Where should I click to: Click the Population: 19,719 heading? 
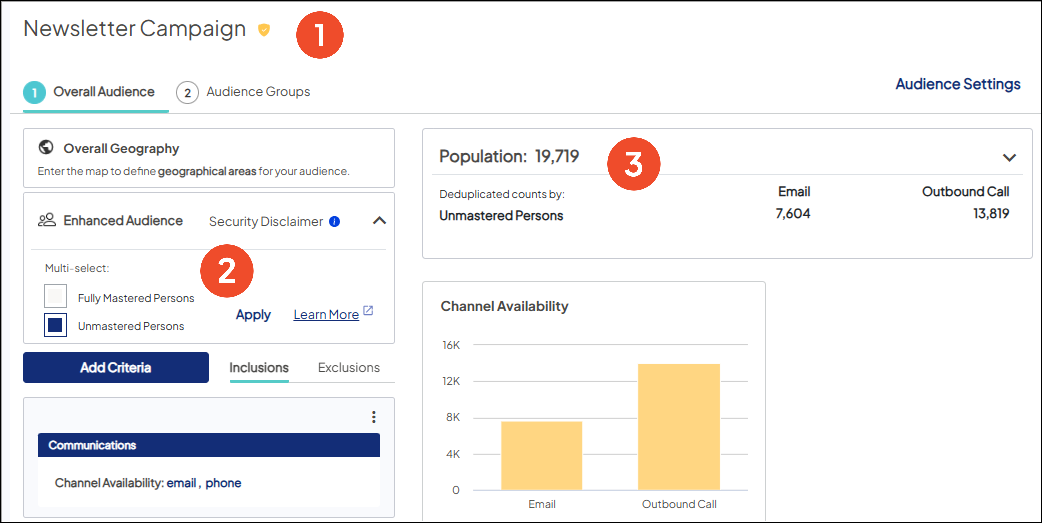pyautogui.click(x=509, y=157)
